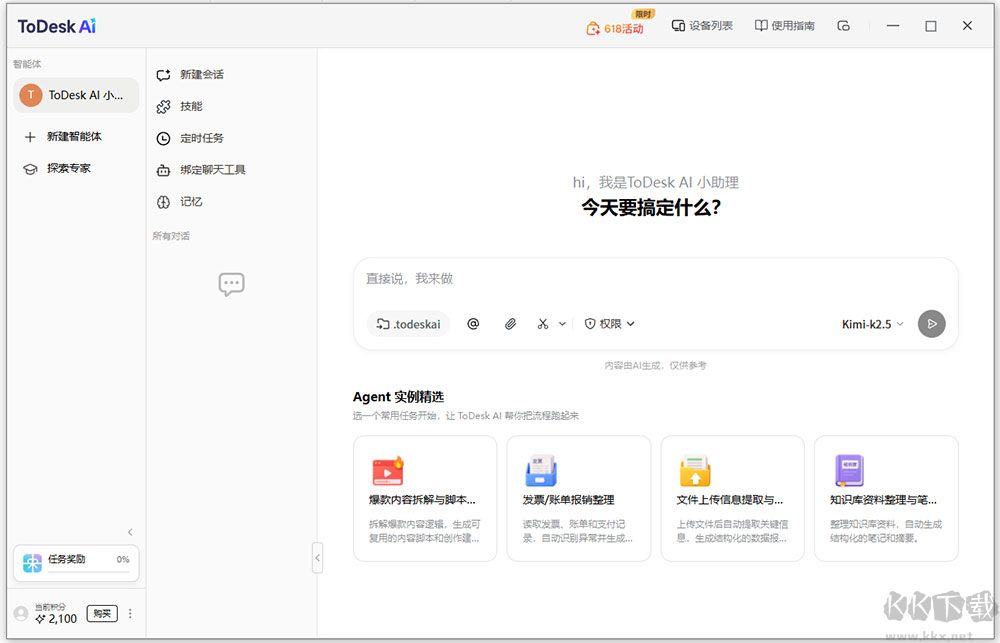Open the 爆款内容拆解与脚本 card
The height and width of the screenshot is (643, 1000).
pyautogui.click(x=425, y=499)
